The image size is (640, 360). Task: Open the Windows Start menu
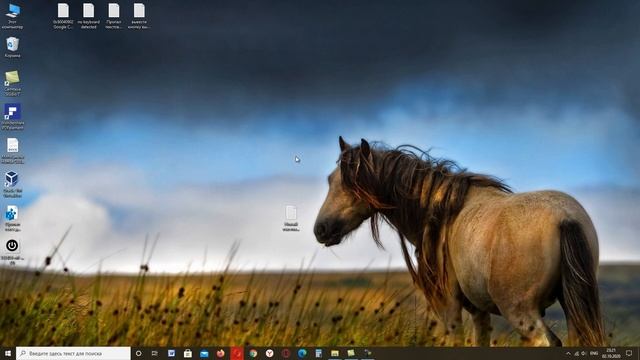coord(7,353)
